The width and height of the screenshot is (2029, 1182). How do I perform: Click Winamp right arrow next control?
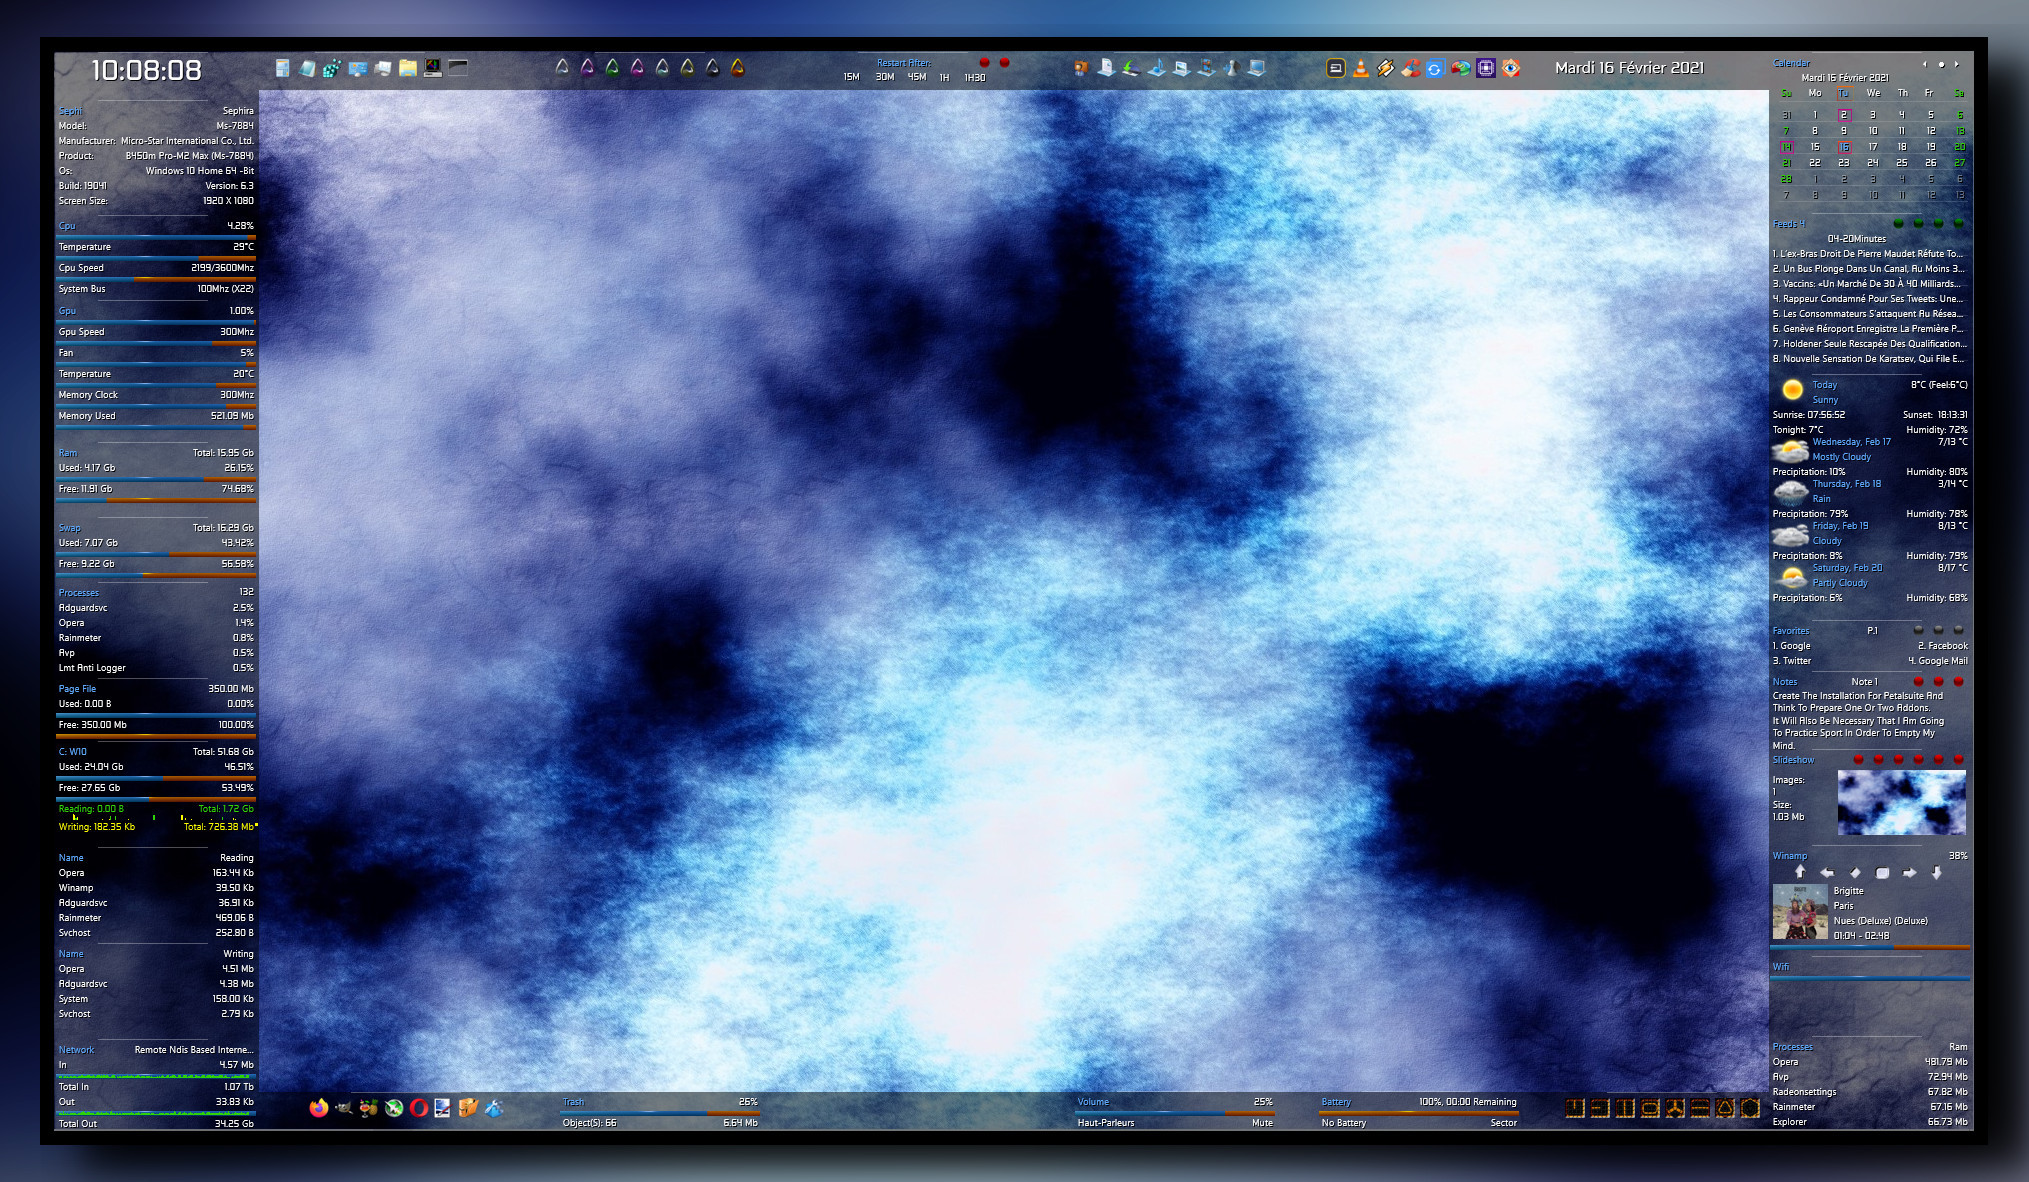point(1909,873)
